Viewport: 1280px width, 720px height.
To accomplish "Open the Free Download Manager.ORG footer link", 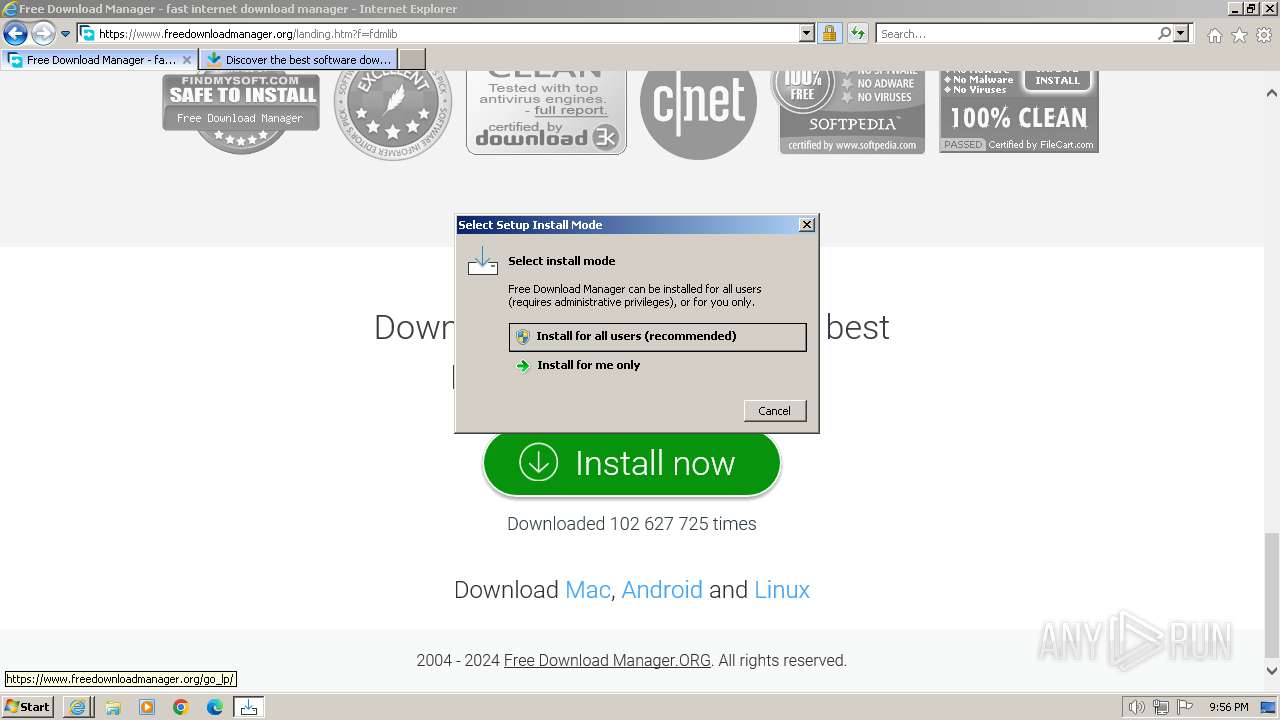I will tap(607, 661).
